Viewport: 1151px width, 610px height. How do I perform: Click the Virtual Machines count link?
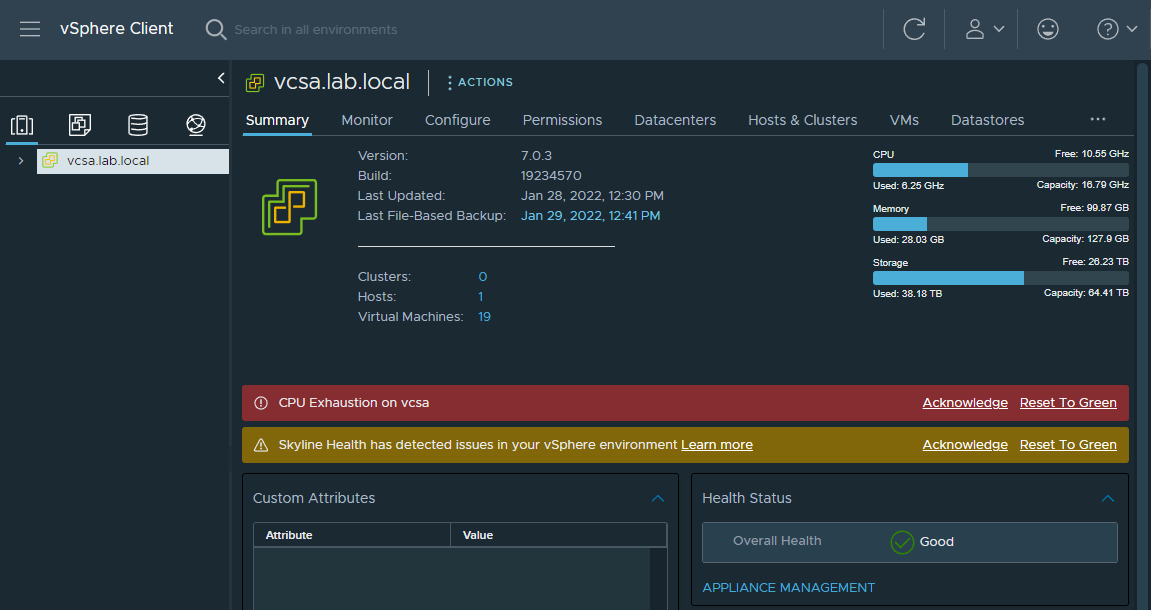click(484, 317)
